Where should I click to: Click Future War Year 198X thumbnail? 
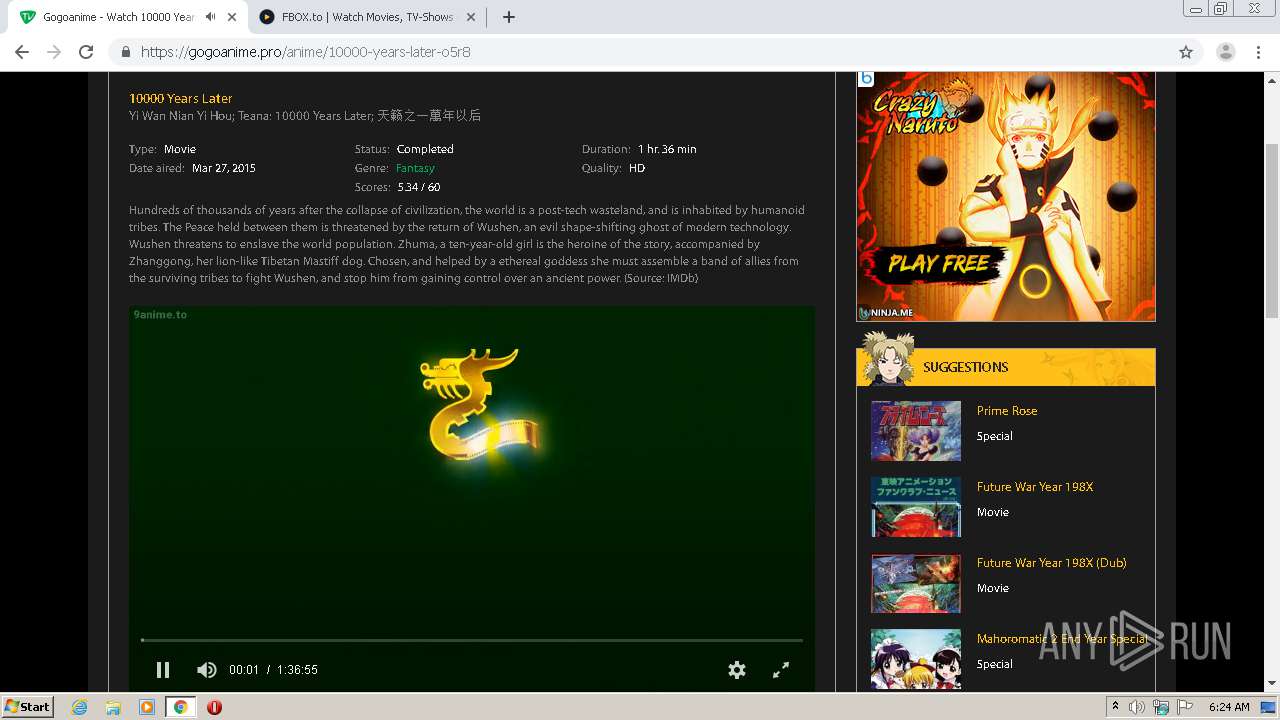(x=916, y=507)
